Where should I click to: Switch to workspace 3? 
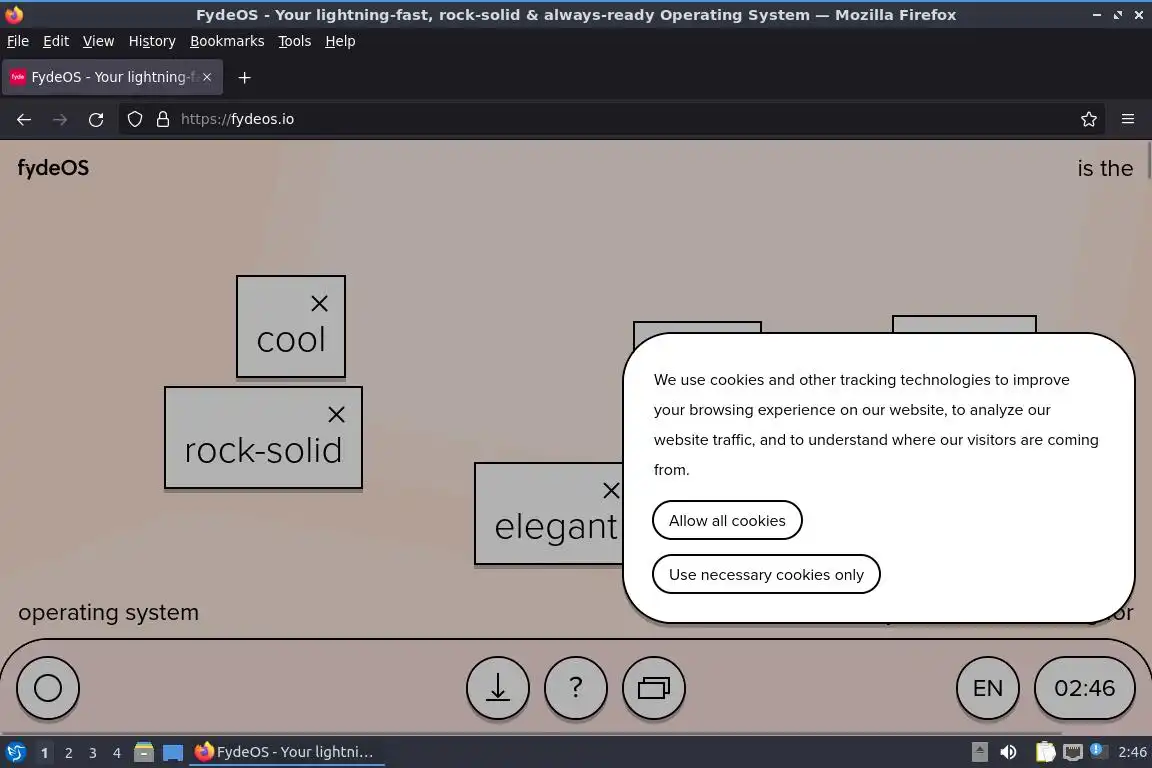click(93, 753)
